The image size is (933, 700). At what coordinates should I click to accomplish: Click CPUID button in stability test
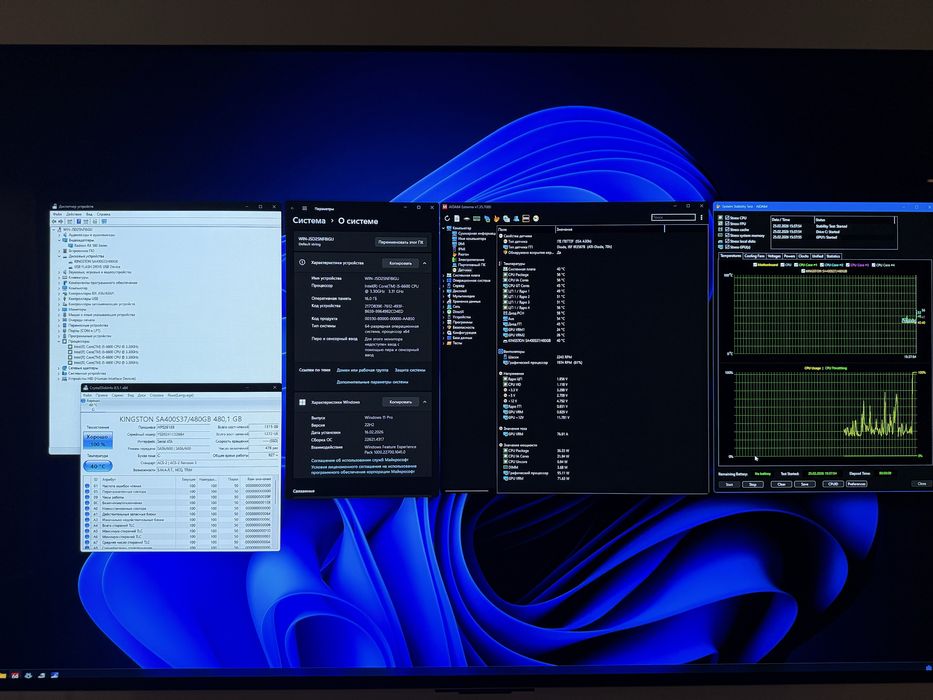[833, 485]
